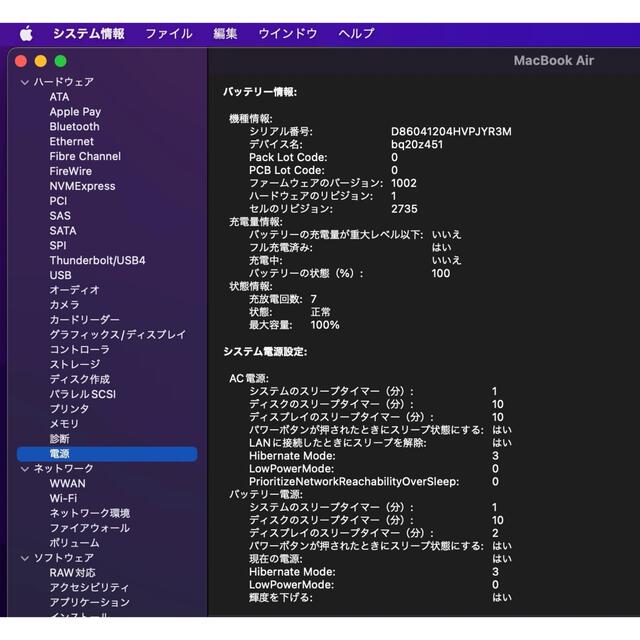Viewport: 640px width, 640px height.
Task: Collapse the ハードウェア section
Action: pos(25,82)
